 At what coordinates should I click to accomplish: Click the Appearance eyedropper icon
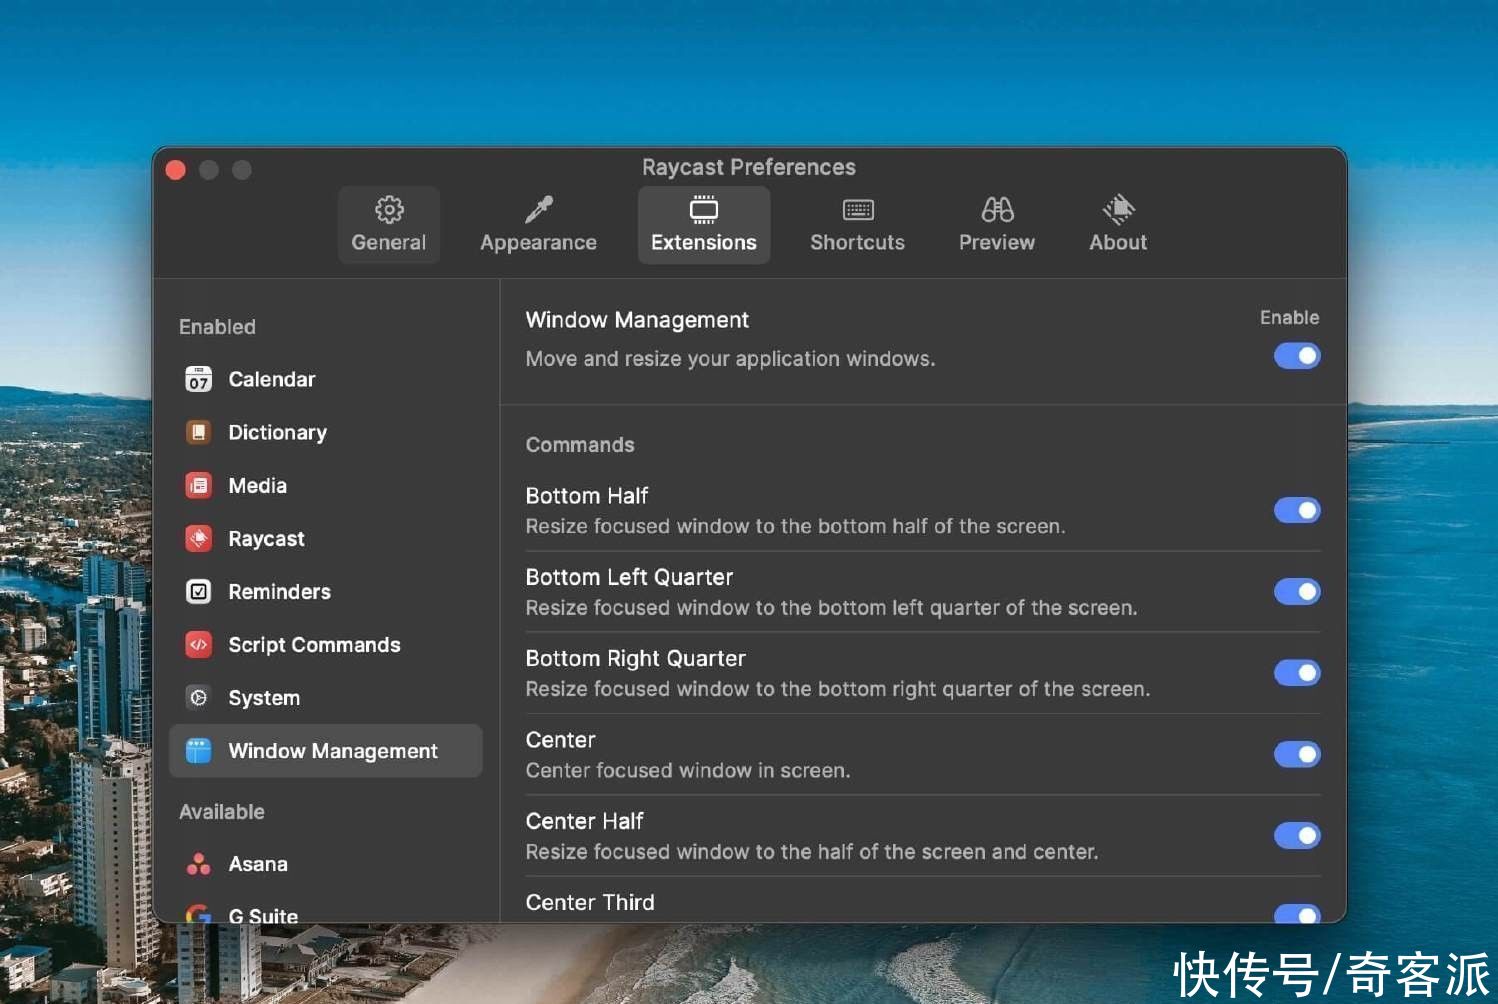coord(539,209)
